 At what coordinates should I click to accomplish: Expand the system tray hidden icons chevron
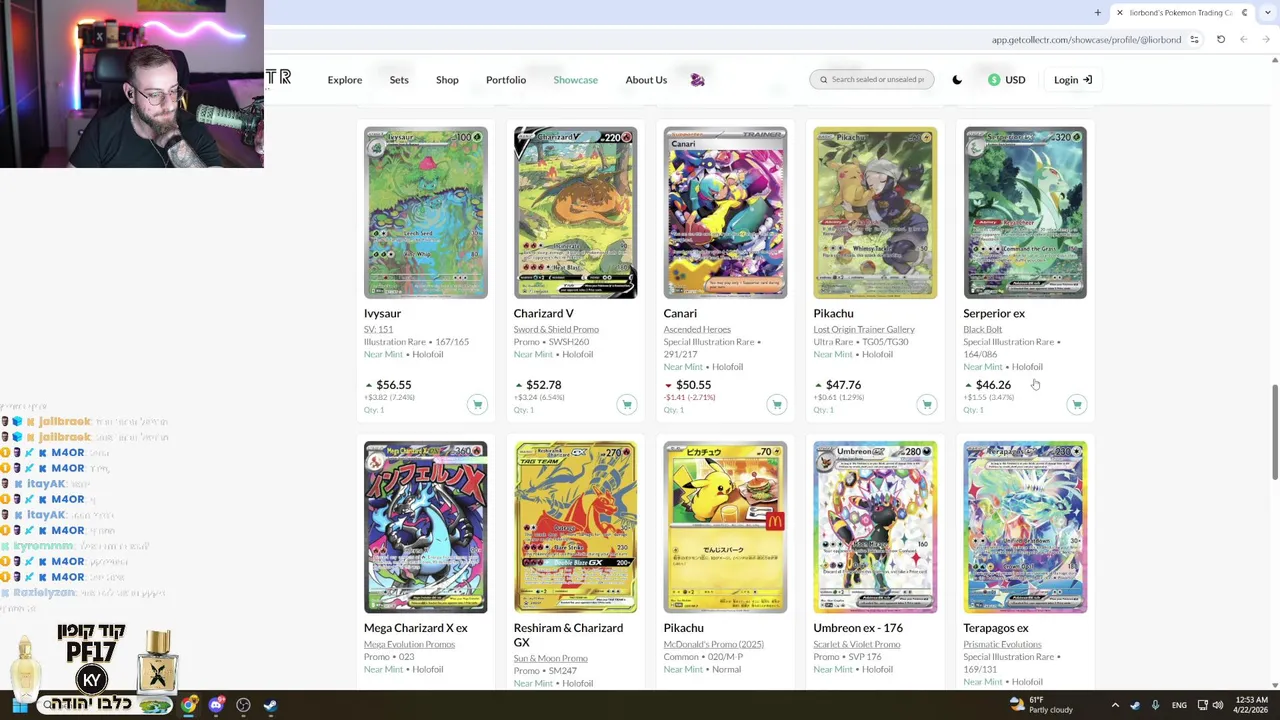coord(1115,705)
